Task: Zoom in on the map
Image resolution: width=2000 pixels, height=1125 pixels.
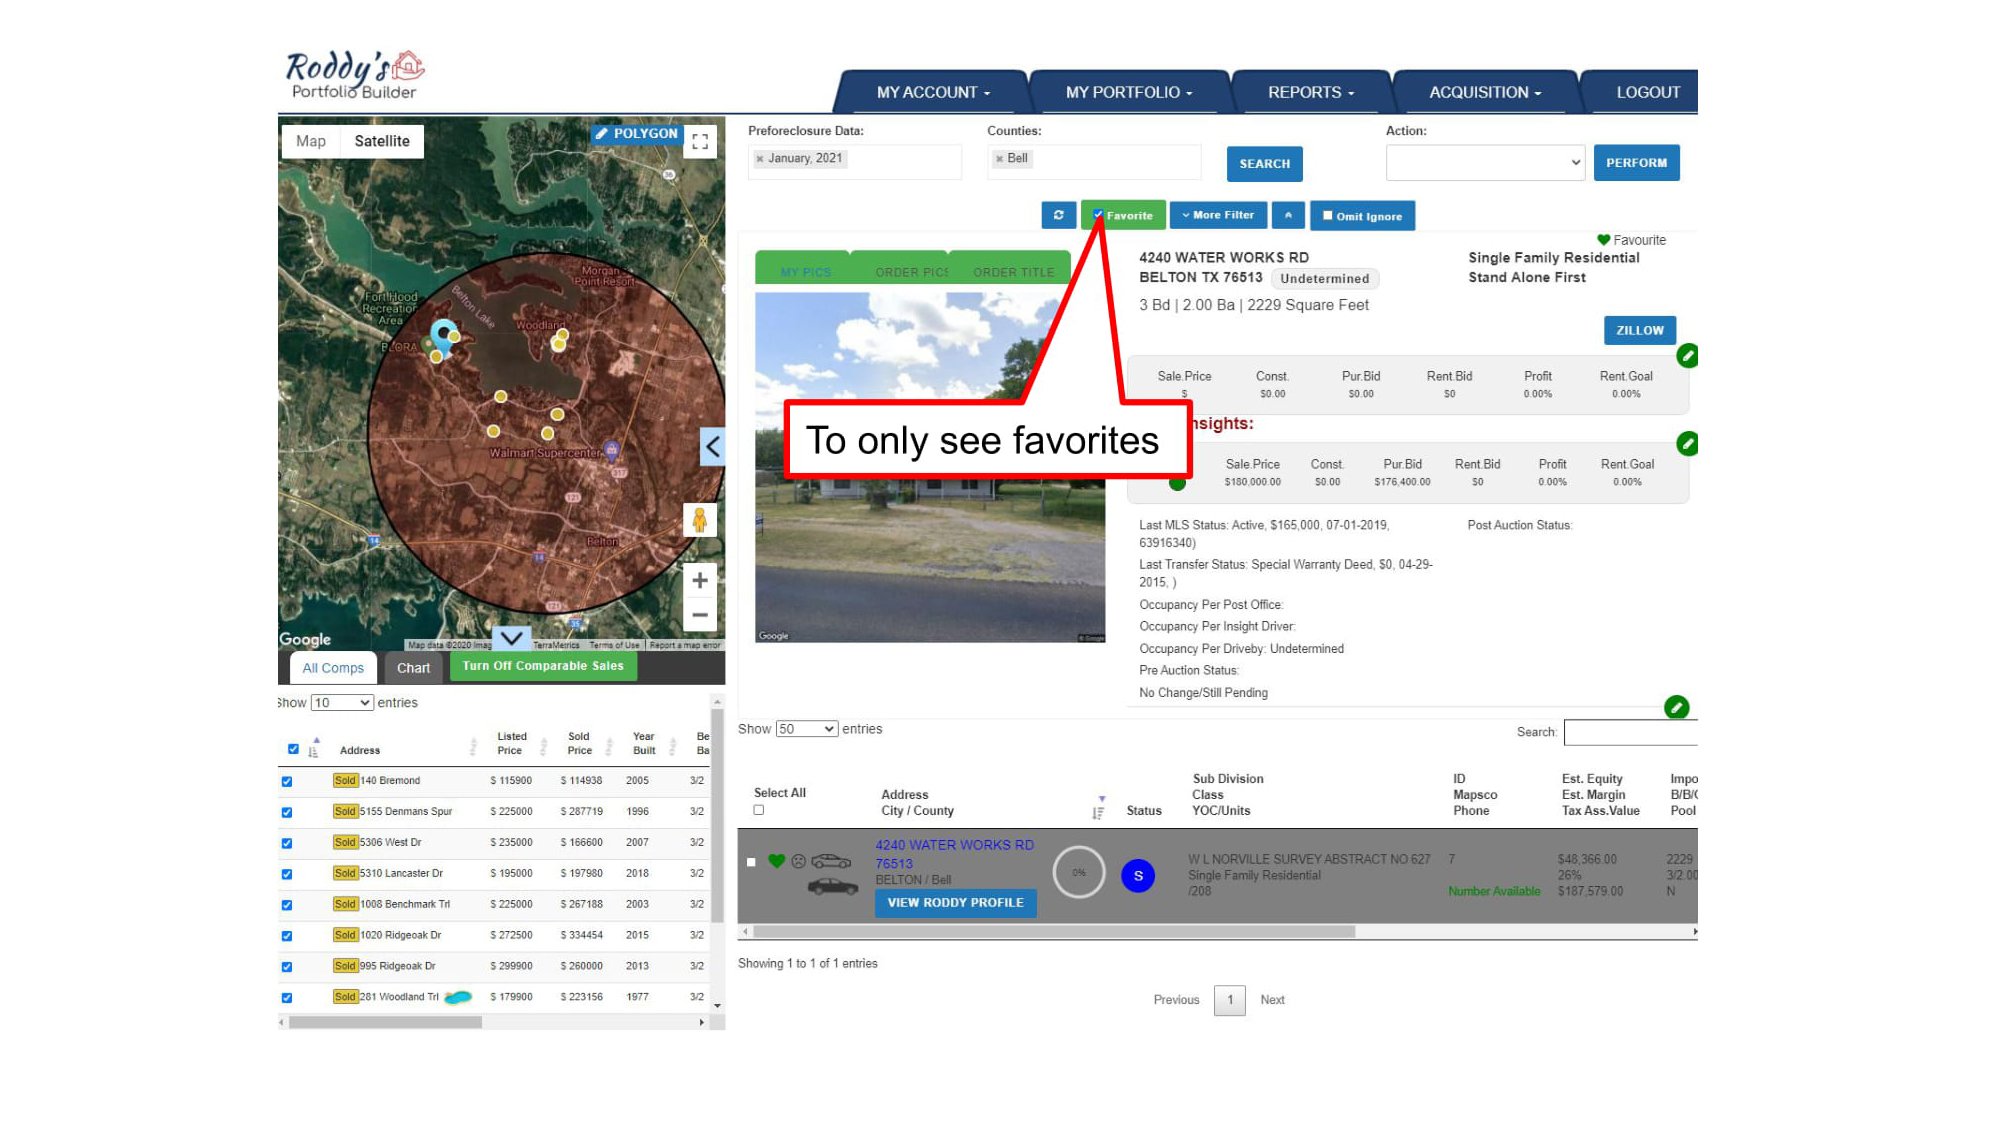Action: pos(700,580)
